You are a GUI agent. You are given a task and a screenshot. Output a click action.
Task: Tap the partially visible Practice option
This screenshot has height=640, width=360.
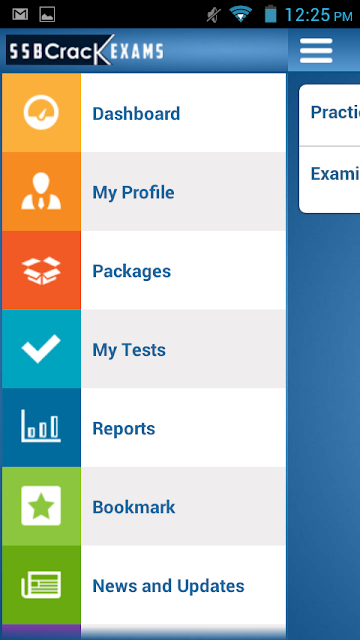tap(329, 116)
